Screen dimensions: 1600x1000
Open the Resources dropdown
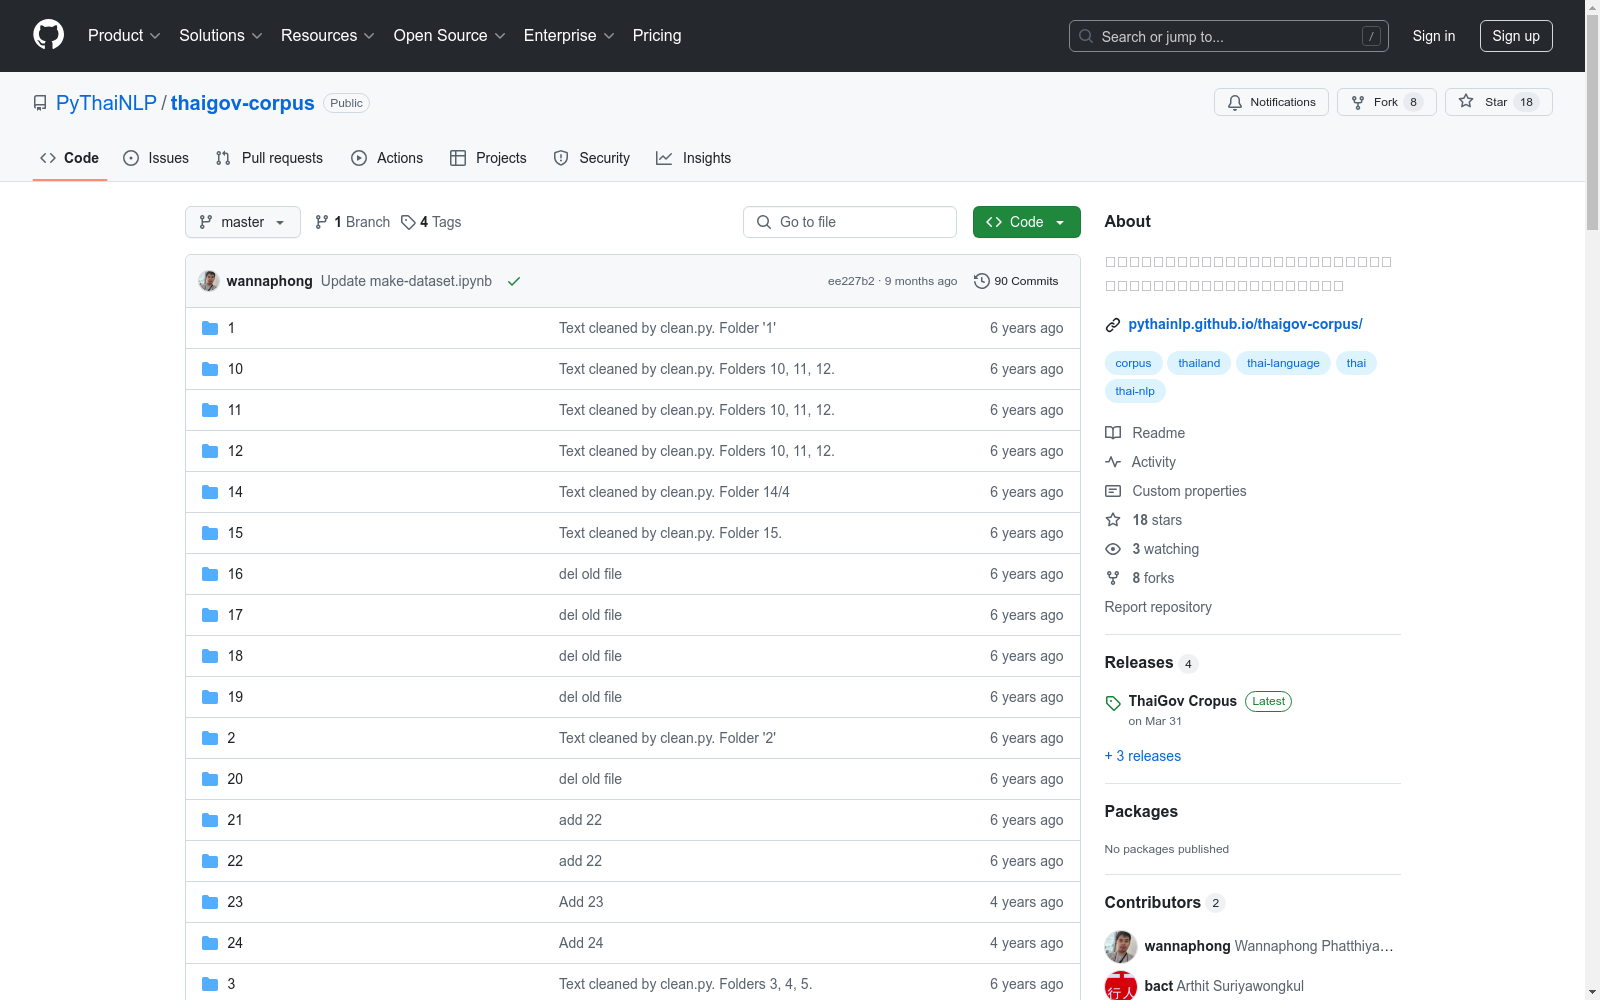point(328,36)
